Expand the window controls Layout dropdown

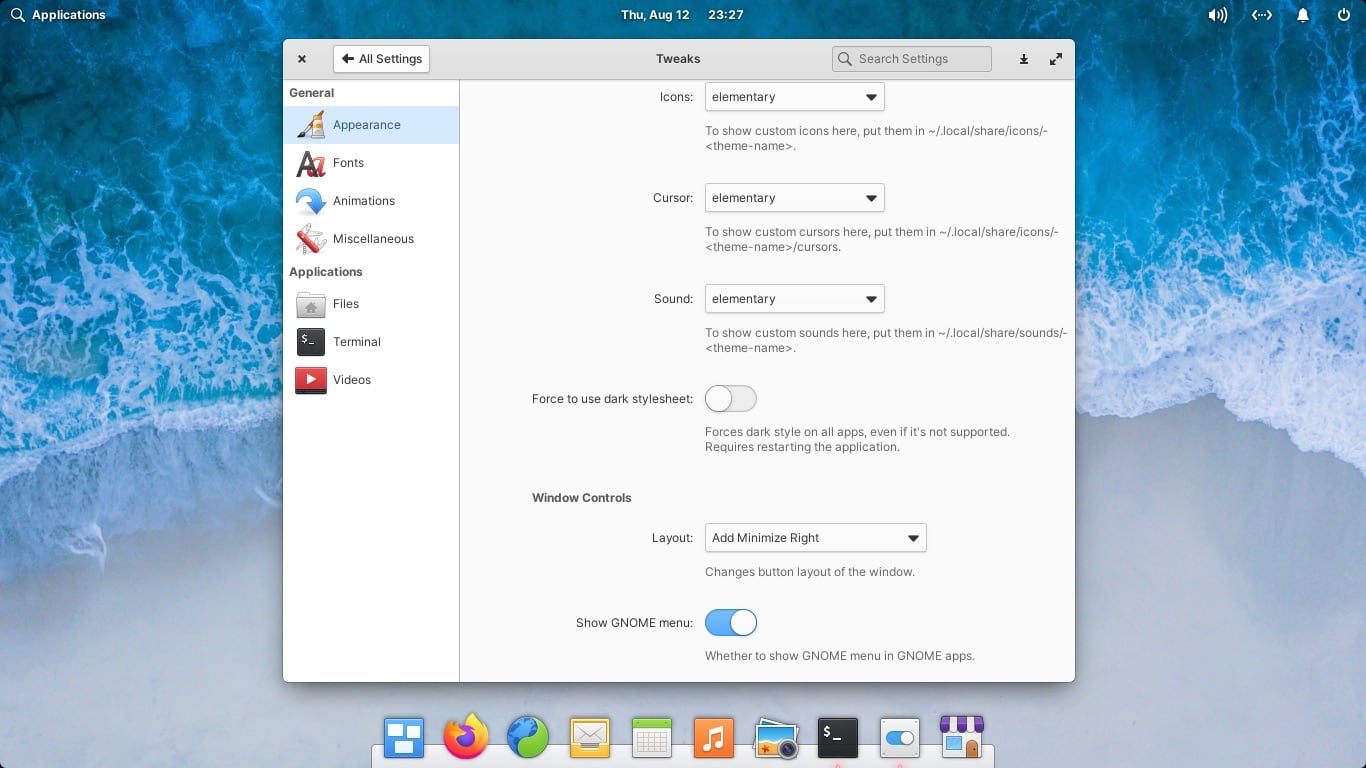815,537
